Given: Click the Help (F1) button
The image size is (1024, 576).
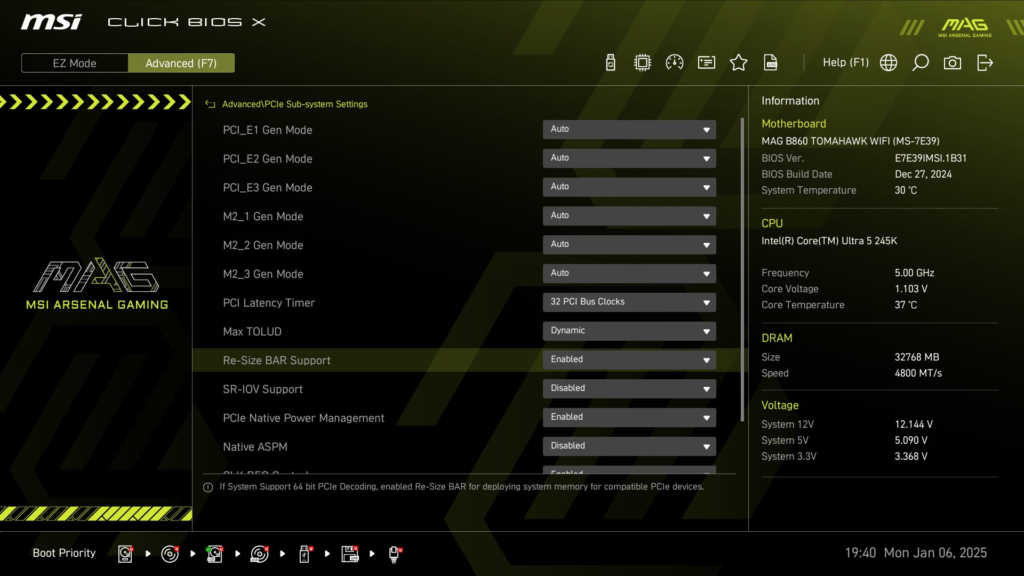Looking at the screenshot, I should point(846,62).
